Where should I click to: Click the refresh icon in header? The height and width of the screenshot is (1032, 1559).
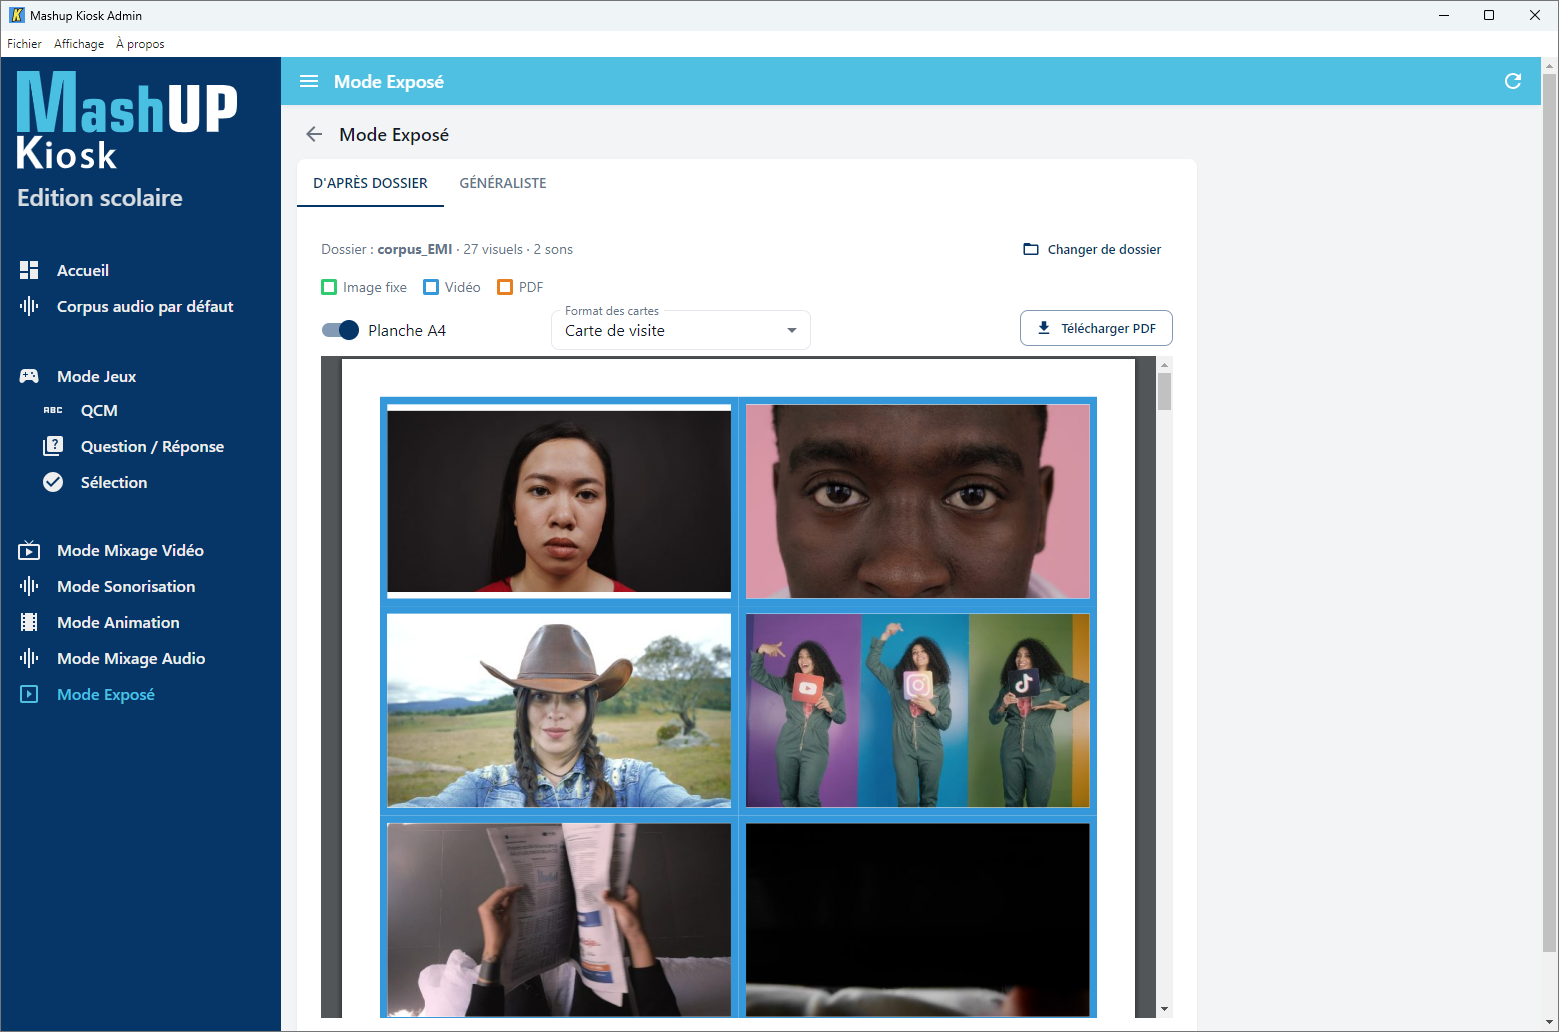(x=1513, y=81)
